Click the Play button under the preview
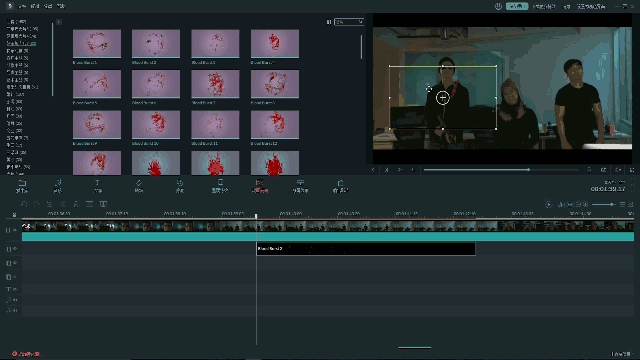Viewport: 640px width, 360px height. click(x=400, y=170)
